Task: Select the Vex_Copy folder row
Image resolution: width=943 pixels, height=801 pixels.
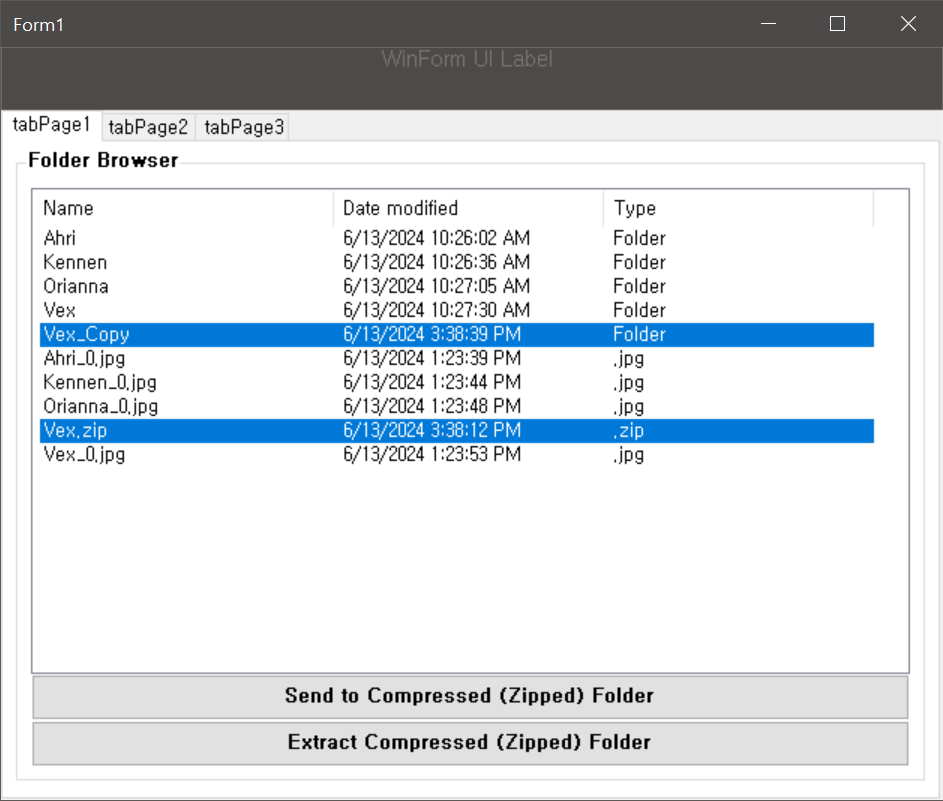Action: 457,334
